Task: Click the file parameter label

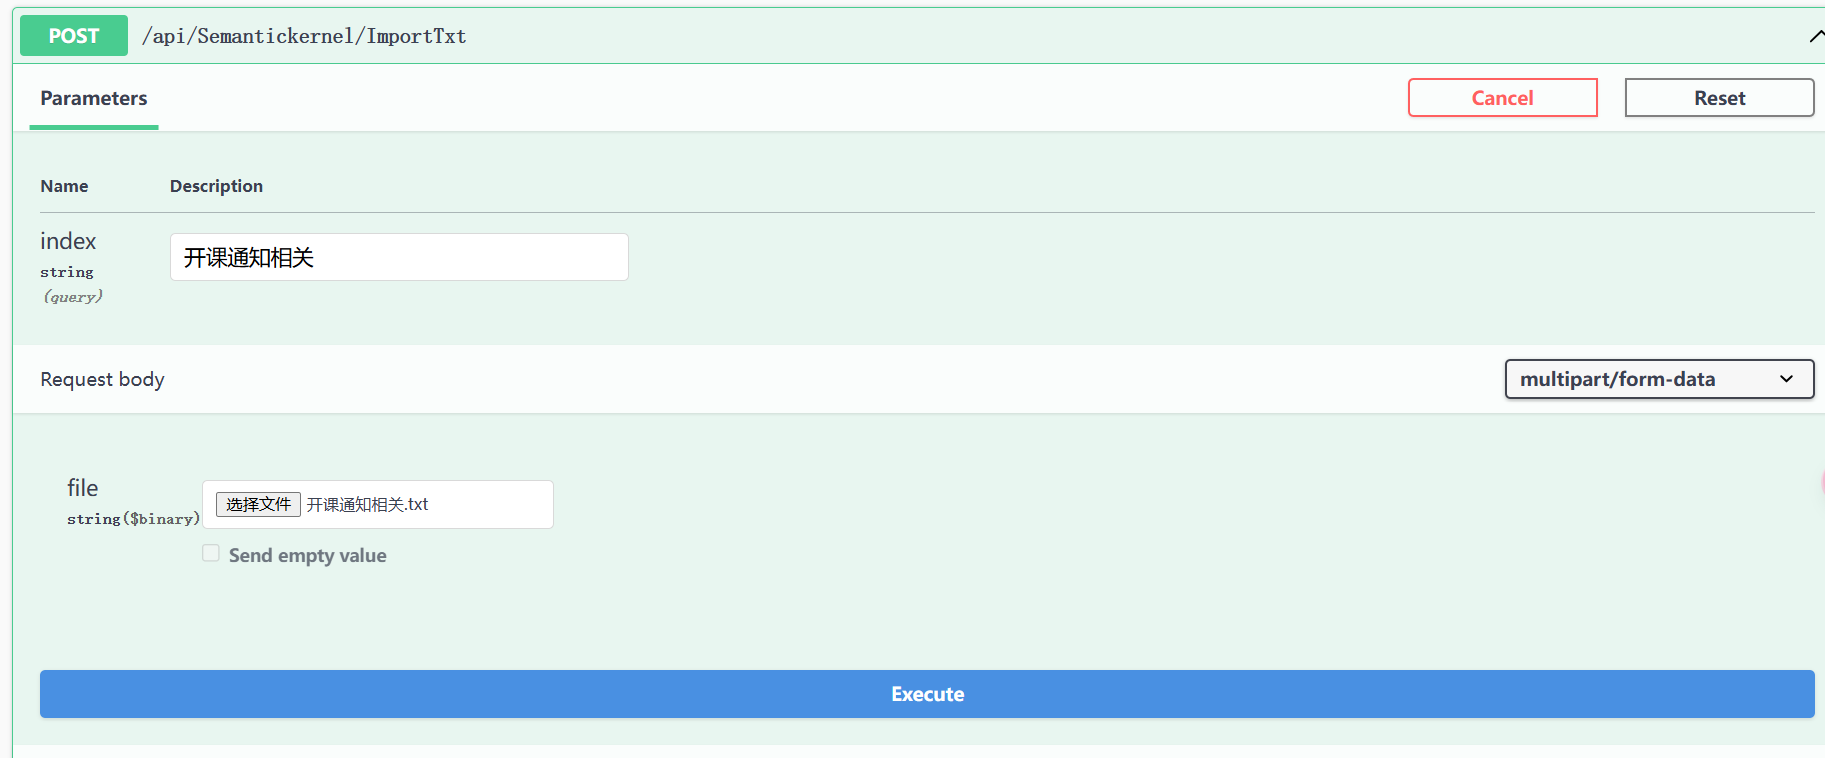Action: (83, 488)
